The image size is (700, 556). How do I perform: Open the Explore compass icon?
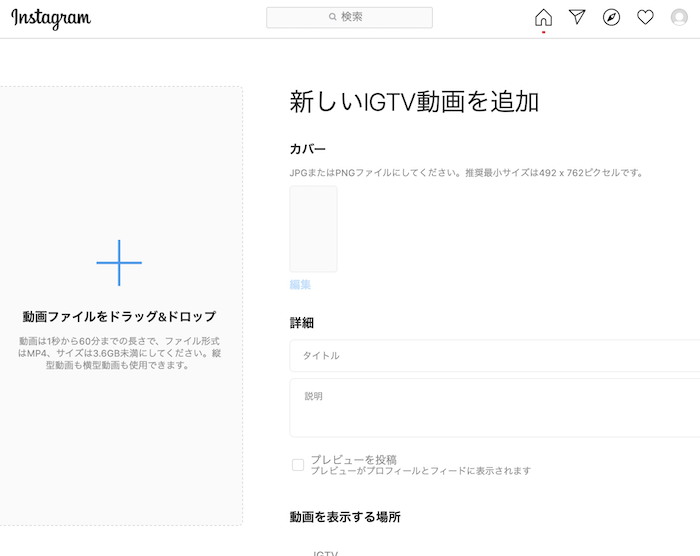(611, 17)
